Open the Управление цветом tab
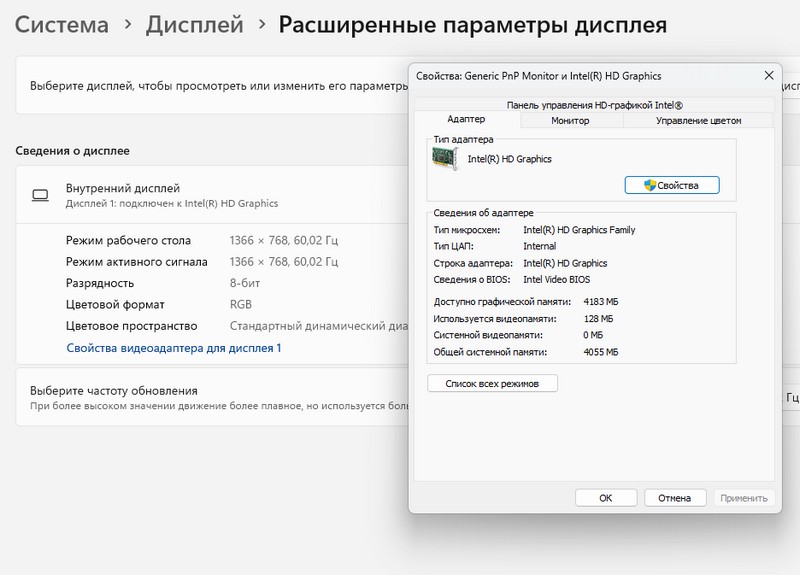Viewport: 800px width, 575px height. tap(698, 120)
